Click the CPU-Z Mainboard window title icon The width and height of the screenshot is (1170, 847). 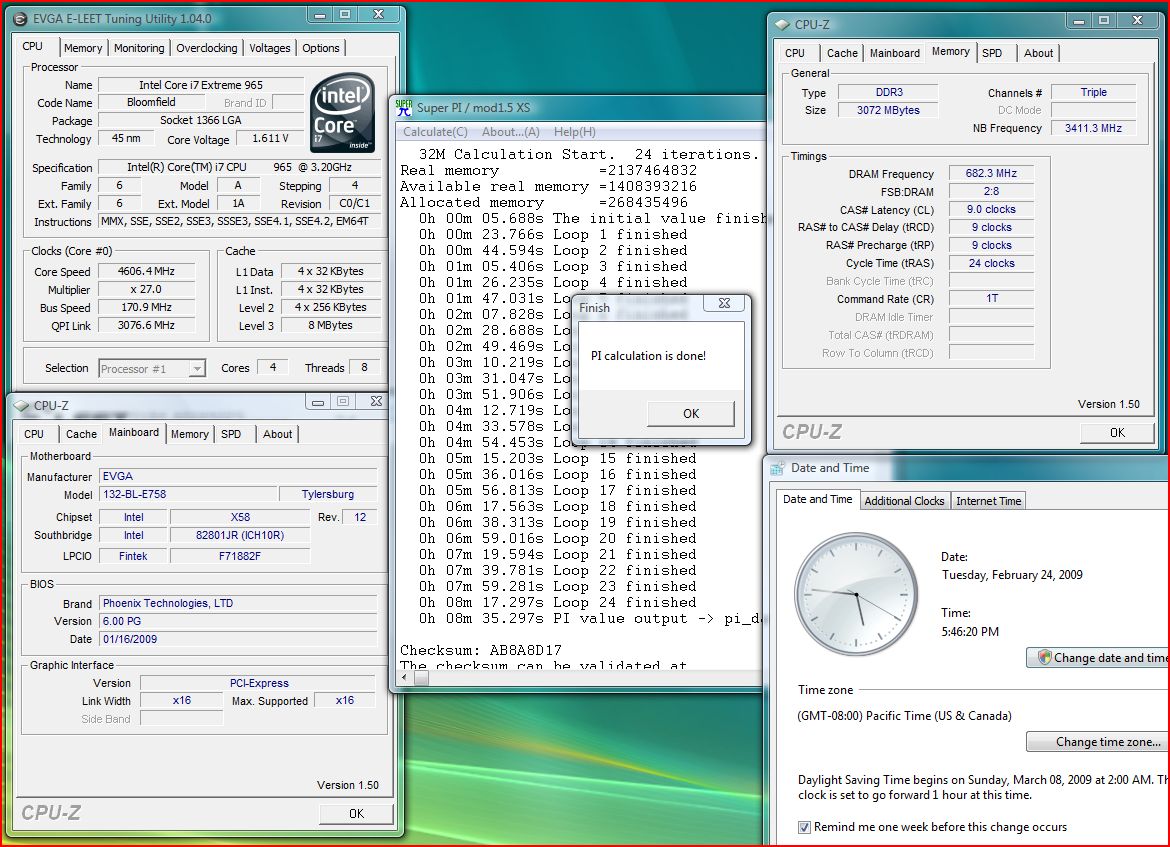point(21,405)
